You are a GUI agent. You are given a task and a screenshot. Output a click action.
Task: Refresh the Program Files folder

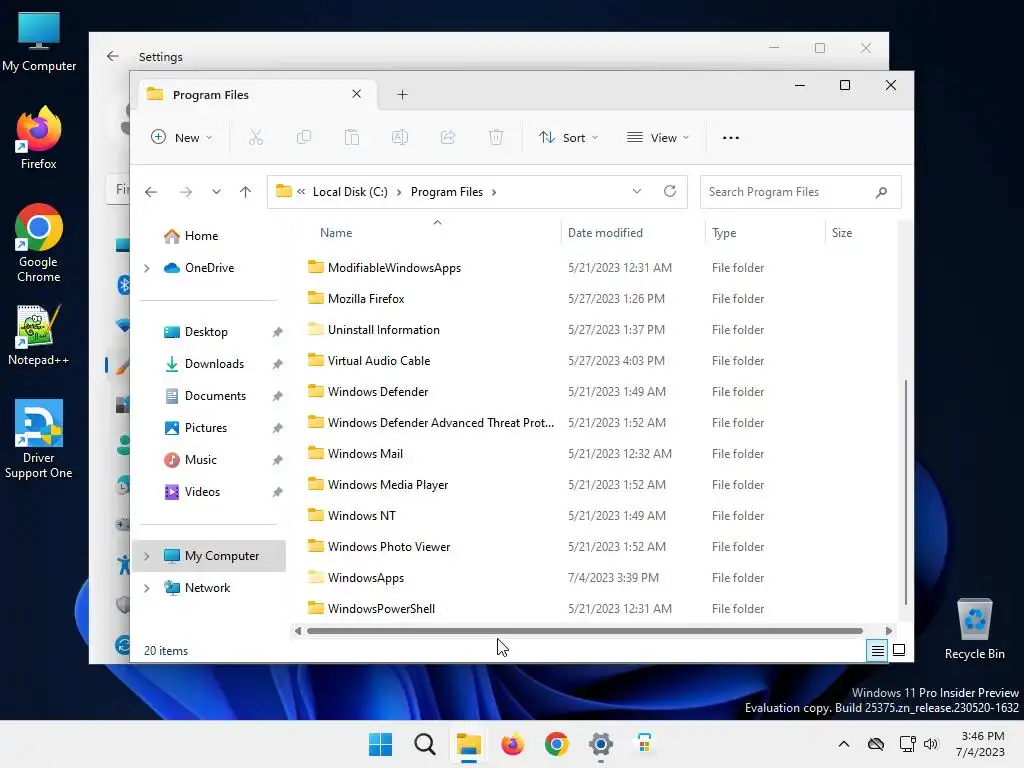669,191
